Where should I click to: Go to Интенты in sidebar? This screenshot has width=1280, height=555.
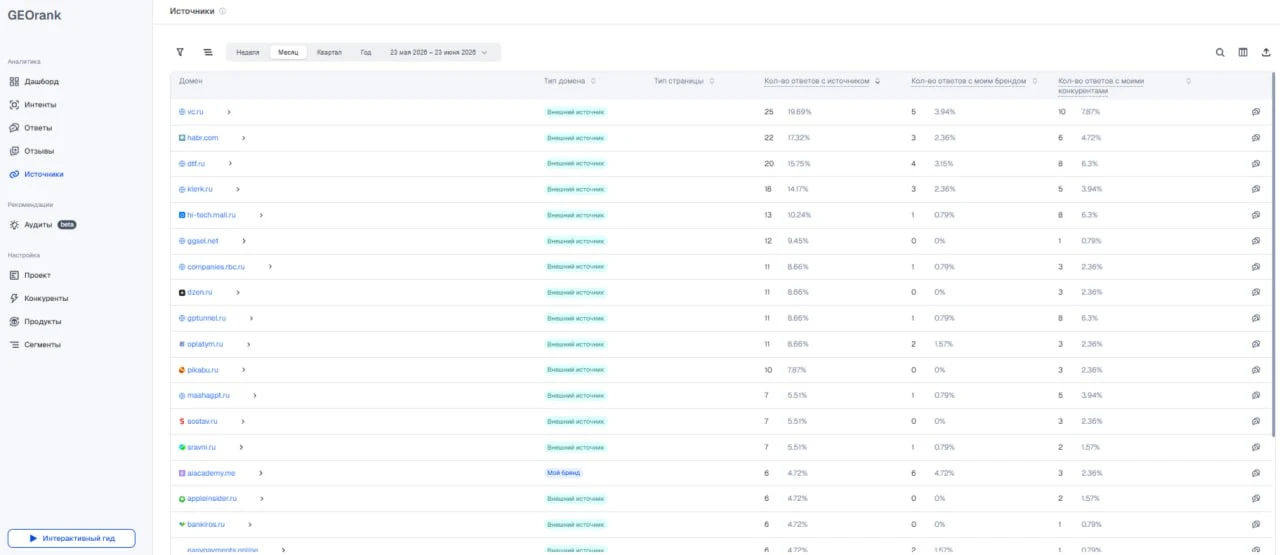coord(33,104)
